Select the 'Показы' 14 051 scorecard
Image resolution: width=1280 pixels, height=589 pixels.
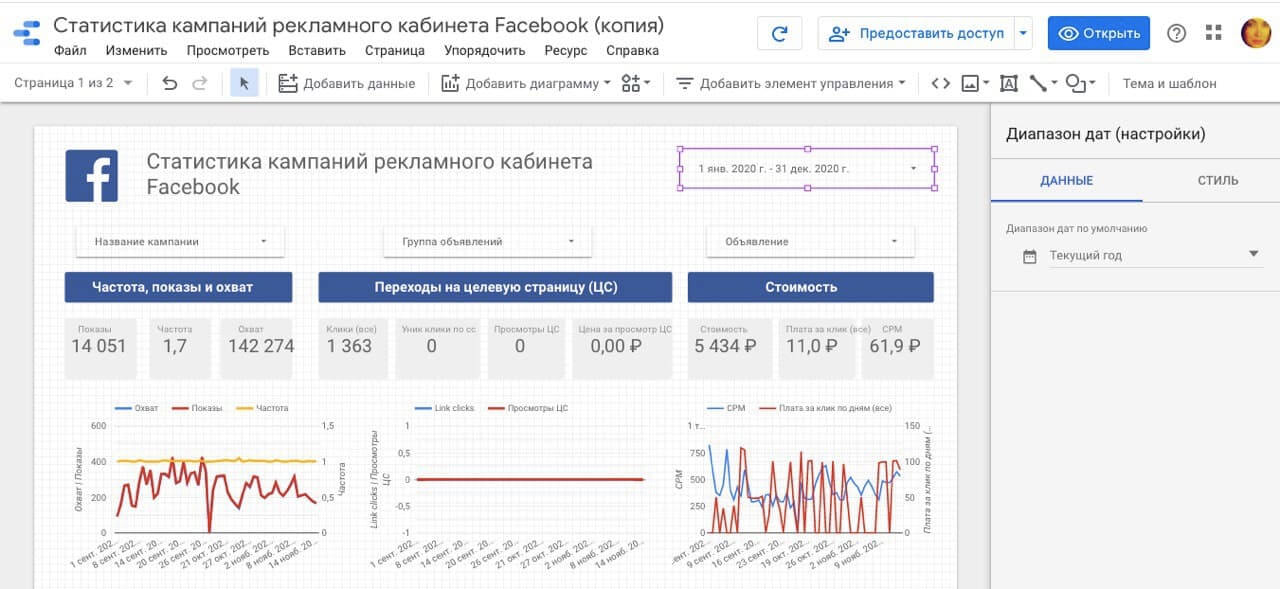pyautogui.click(x=99, y=348)
